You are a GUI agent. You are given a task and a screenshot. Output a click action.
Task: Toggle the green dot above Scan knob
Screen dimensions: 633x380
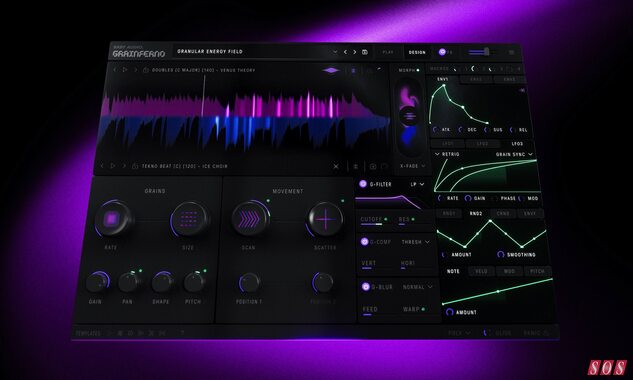coord(268,200)
